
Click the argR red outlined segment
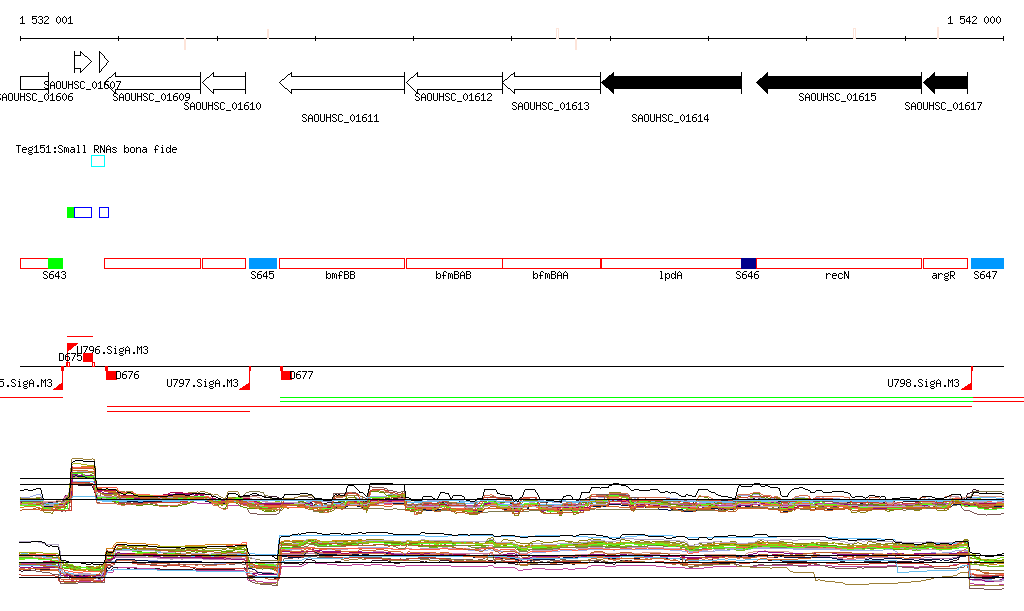pos(945,264)
